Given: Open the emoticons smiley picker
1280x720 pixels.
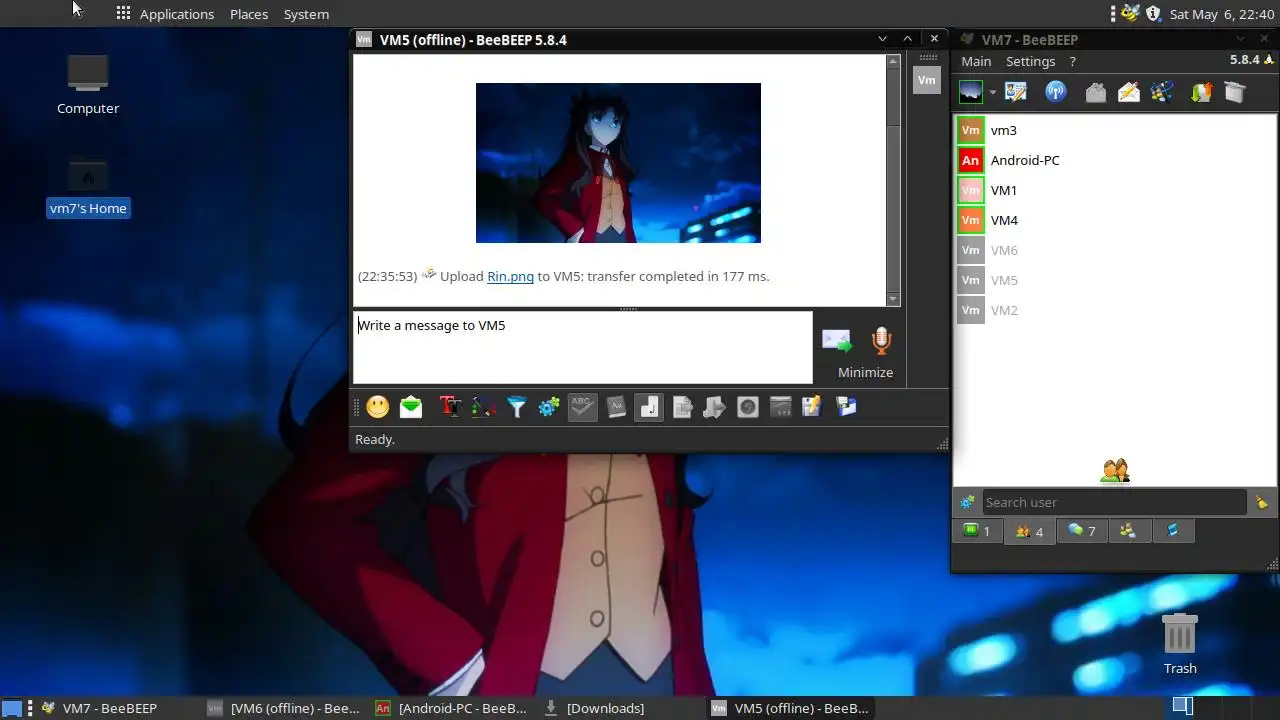Looking at the screenshot, I should click(378, 407).
